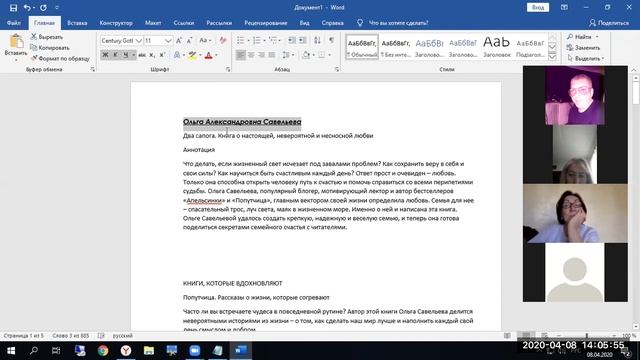Image resolution: width=640 pixels, height=360 pixels.
Task: Click the shading paint bucket icon
Action: [x=306, y=55]
